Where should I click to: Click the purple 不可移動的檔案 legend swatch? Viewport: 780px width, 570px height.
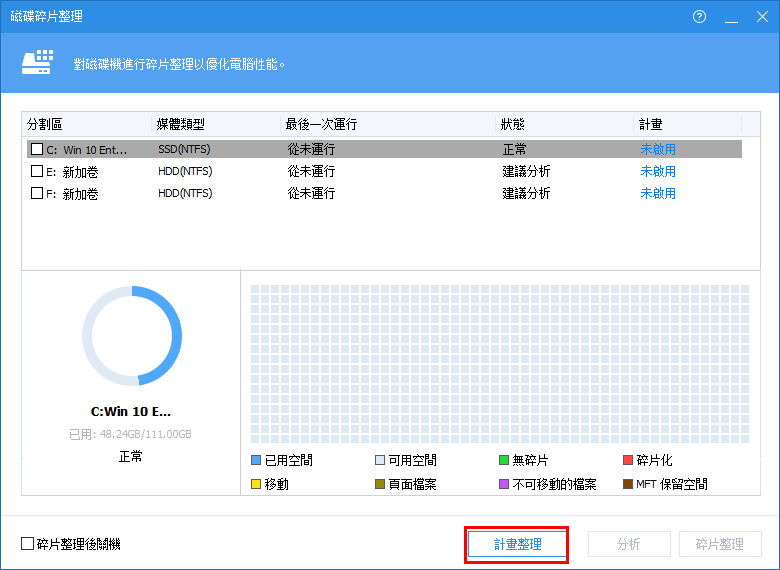coord(503,484)
